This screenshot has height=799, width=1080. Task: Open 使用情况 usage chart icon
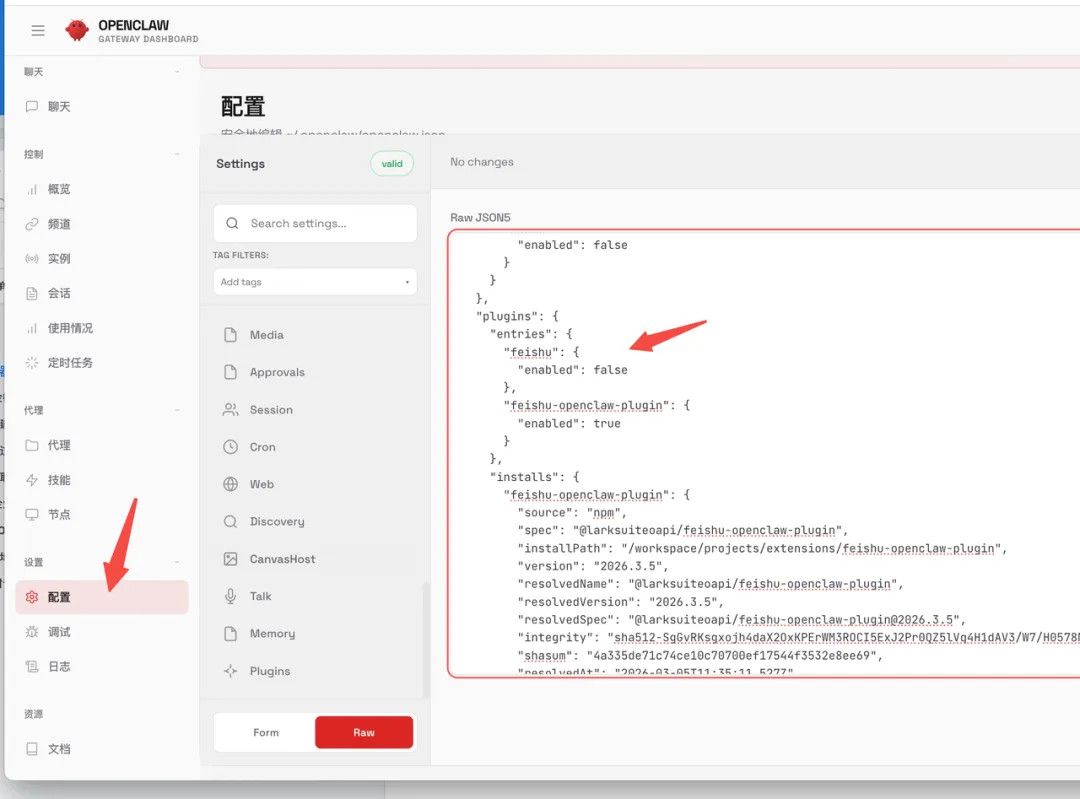[32, 328]
